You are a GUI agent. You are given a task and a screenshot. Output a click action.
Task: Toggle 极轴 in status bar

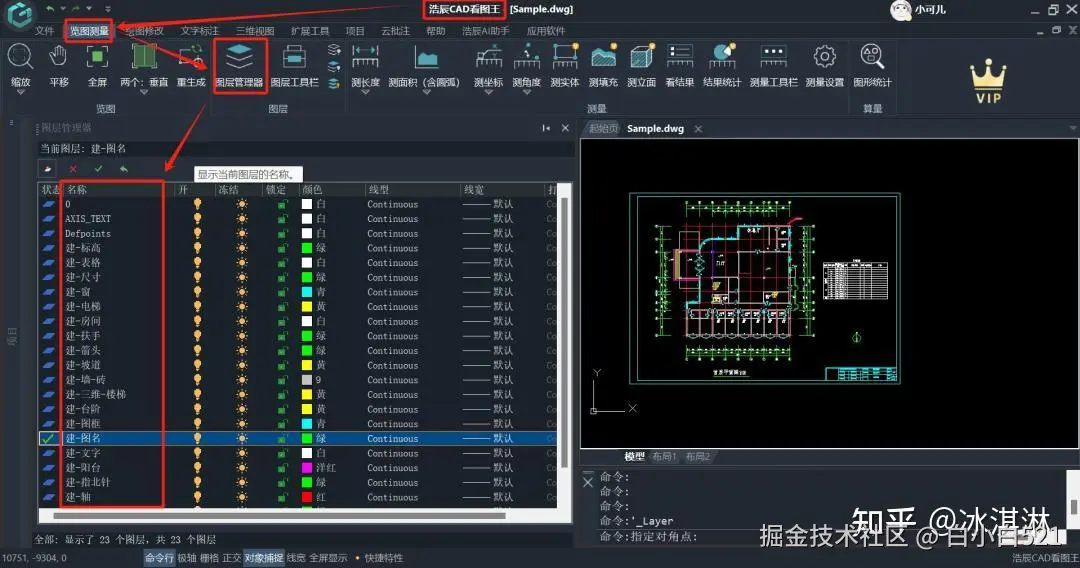187,558
